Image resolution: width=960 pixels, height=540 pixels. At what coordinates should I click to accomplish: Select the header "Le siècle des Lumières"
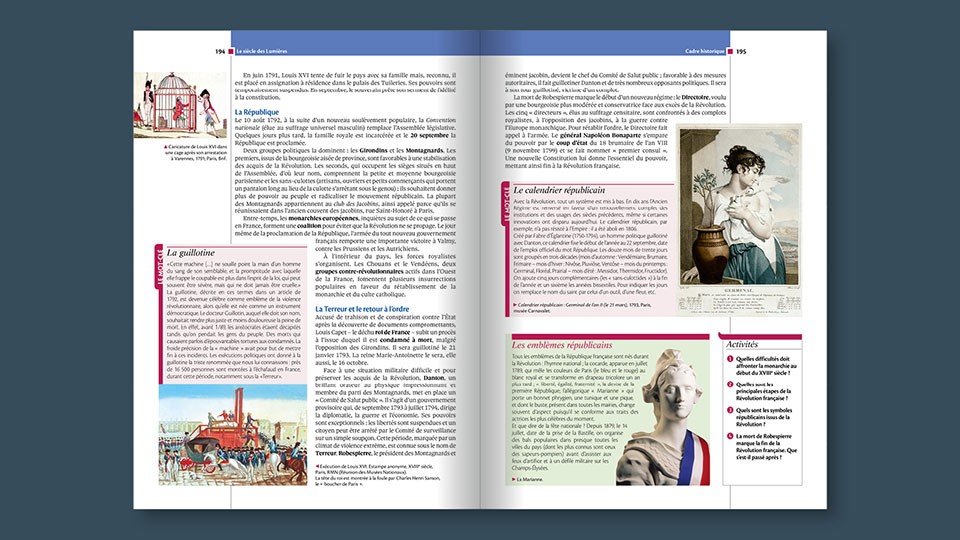pyautogui.click(x=261, y=51)
